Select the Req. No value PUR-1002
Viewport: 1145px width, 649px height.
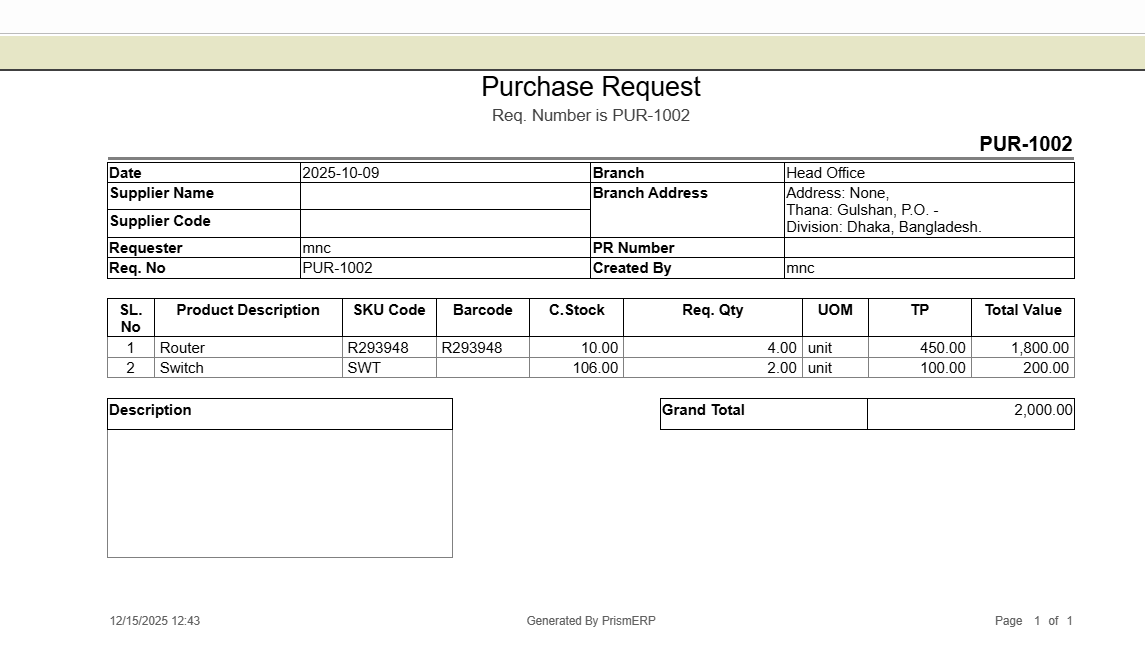tap(337, 268)
